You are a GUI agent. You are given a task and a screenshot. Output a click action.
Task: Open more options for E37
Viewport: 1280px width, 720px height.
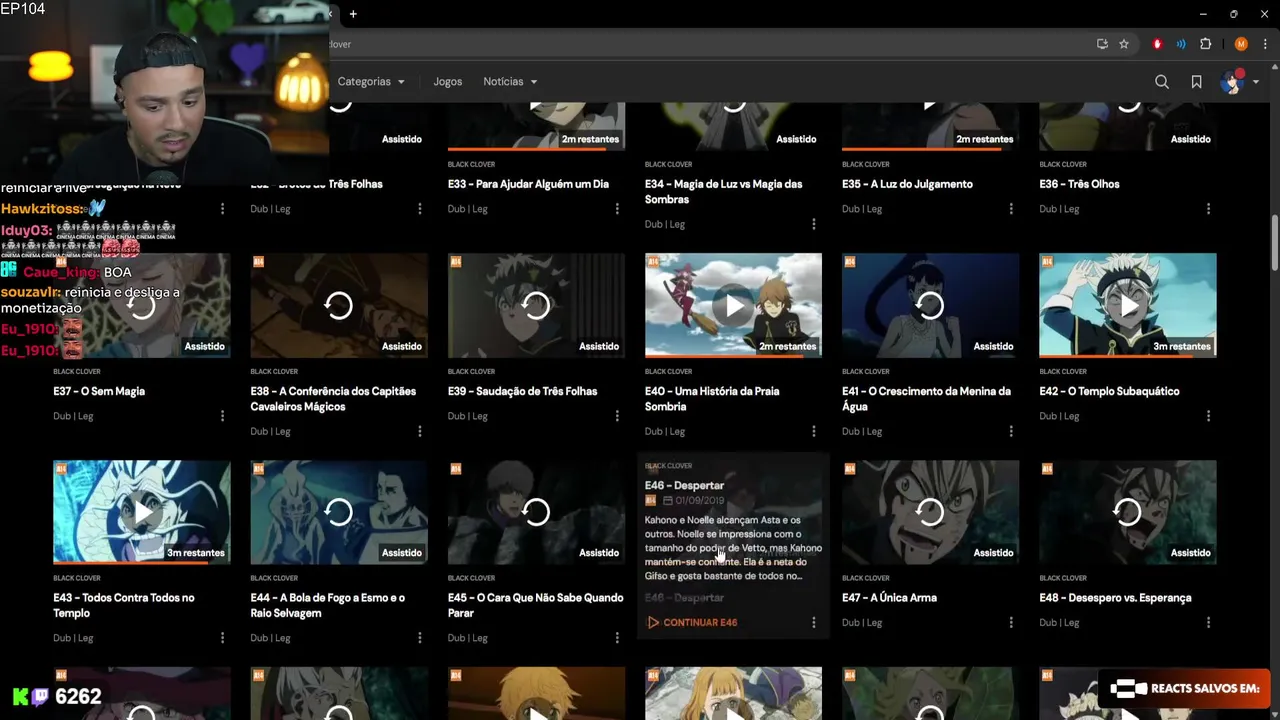tap(222, 416)
